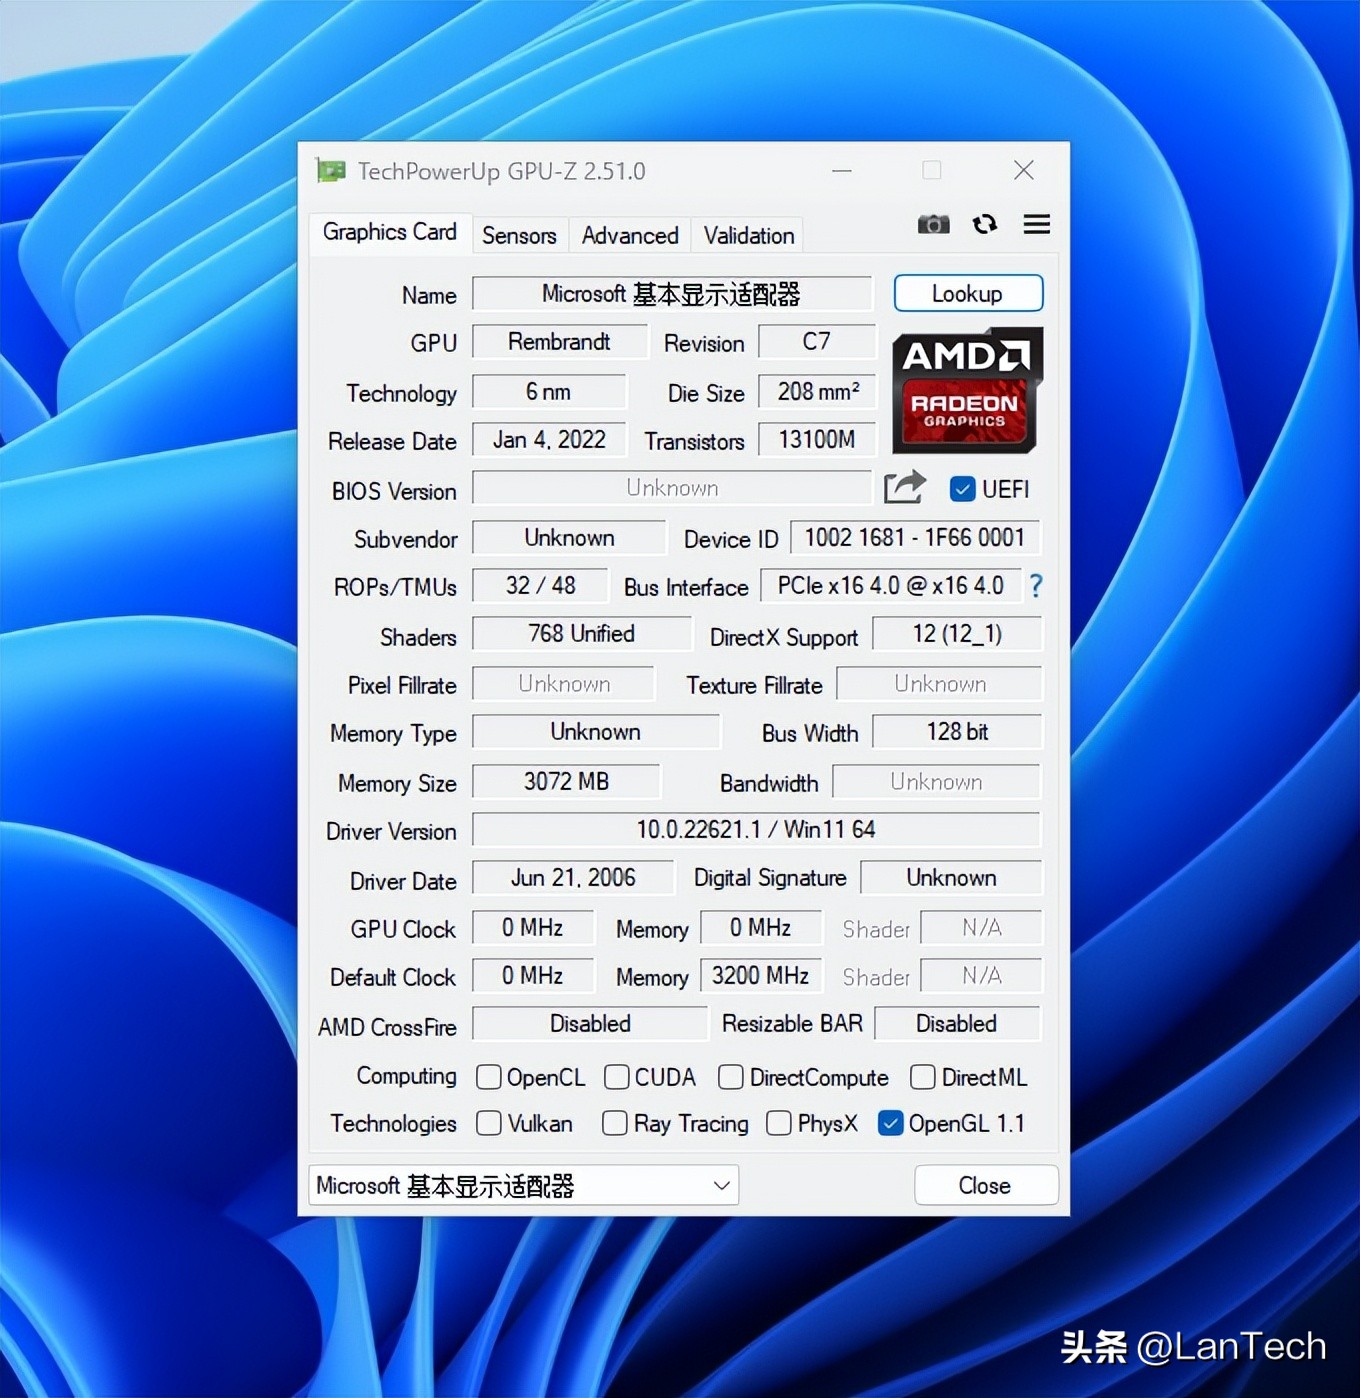Click the Digital Signature field
Image resolution: width=1360 pixels, height=1398 pixels.
951,878
